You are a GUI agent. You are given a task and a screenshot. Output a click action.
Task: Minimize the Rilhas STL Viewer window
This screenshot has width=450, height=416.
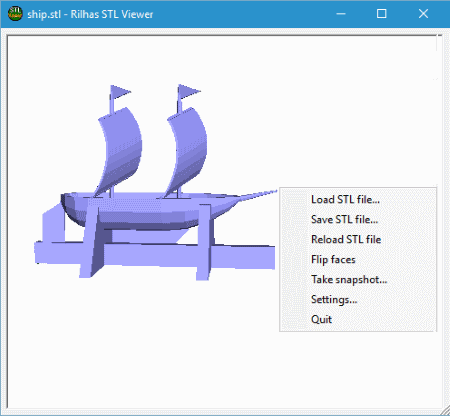tap(341, 14)
